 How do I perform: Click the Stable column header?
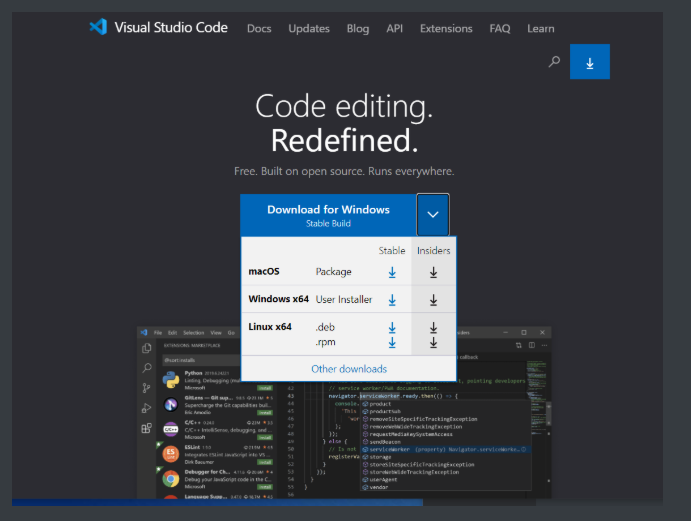[392, 250]
